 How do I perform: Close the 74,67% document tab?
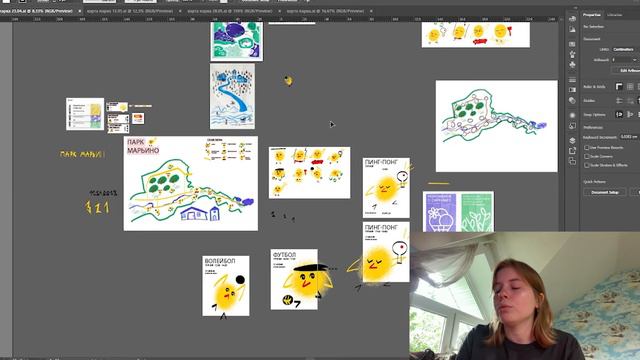coord(371,11)
